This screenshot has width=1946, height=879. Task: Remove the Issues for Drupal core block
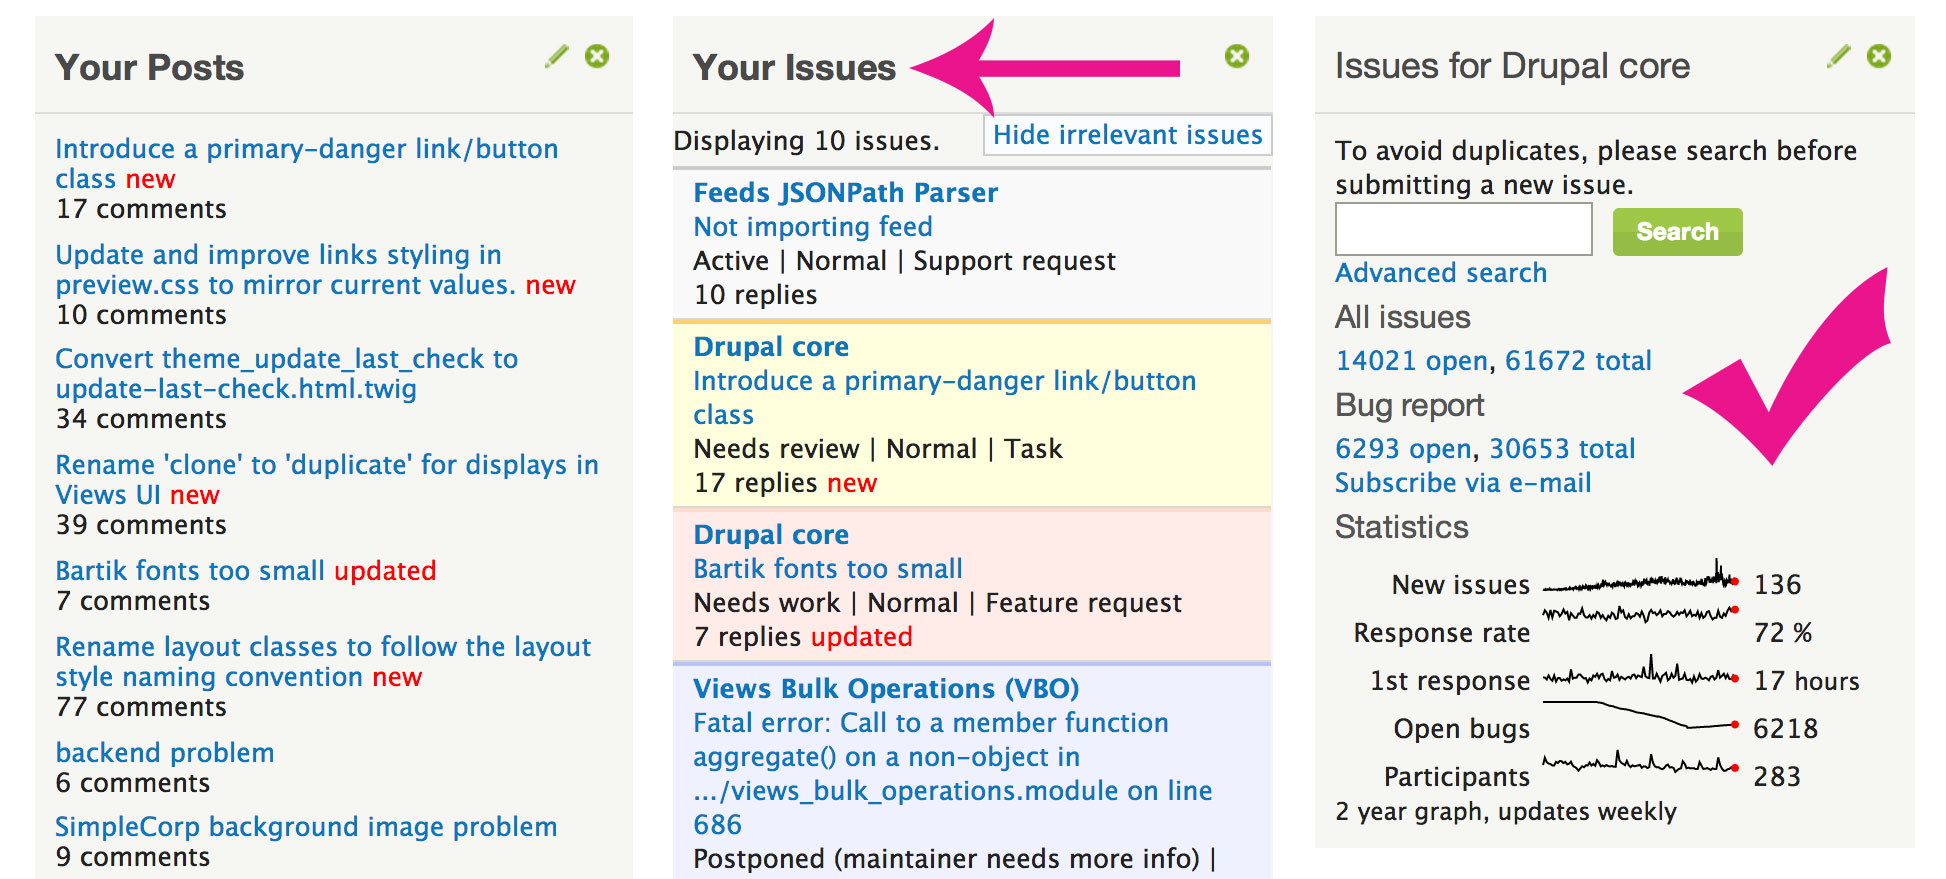tap(1879, 56)
